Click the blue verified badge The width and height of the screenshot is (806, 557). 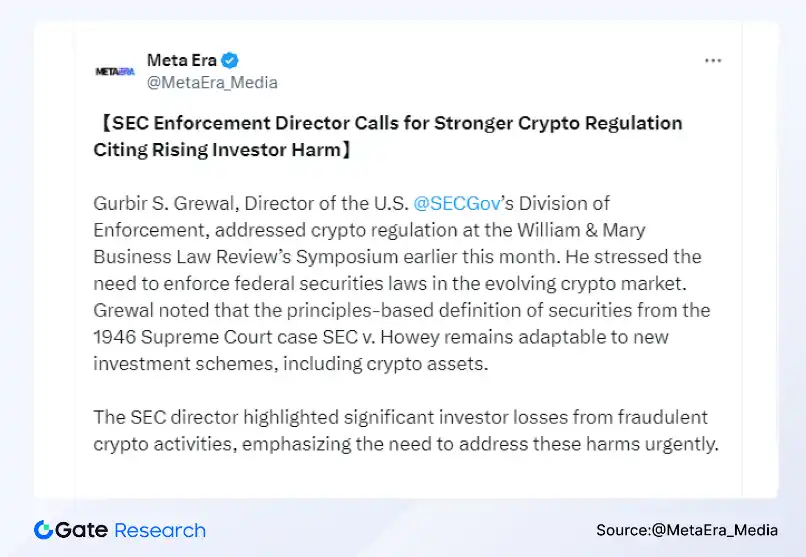click(229, 60)
